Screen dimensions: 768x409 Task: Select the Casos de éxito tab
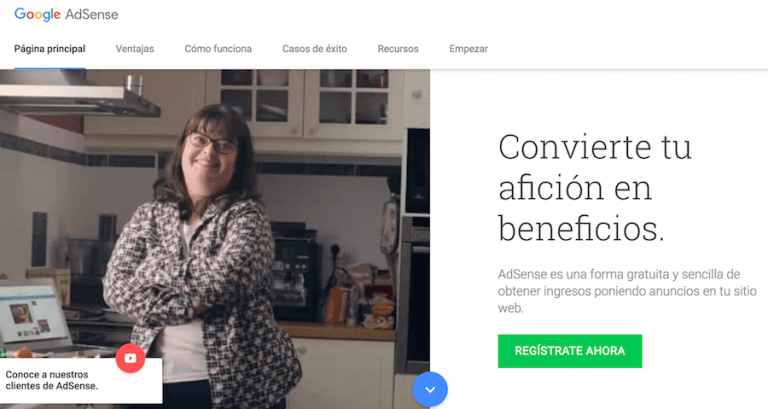pos(314,49)
